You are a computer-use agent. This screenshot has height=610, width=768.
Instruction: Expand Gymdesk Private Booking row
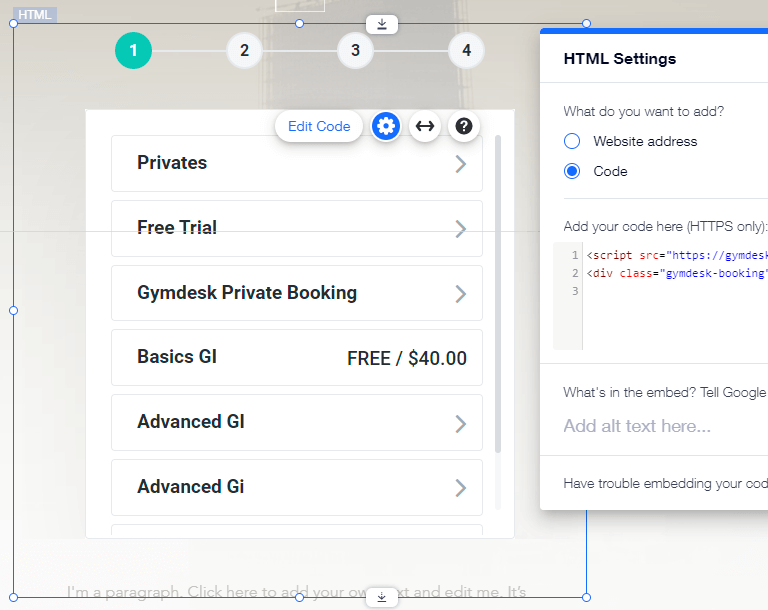click(296, 293)
